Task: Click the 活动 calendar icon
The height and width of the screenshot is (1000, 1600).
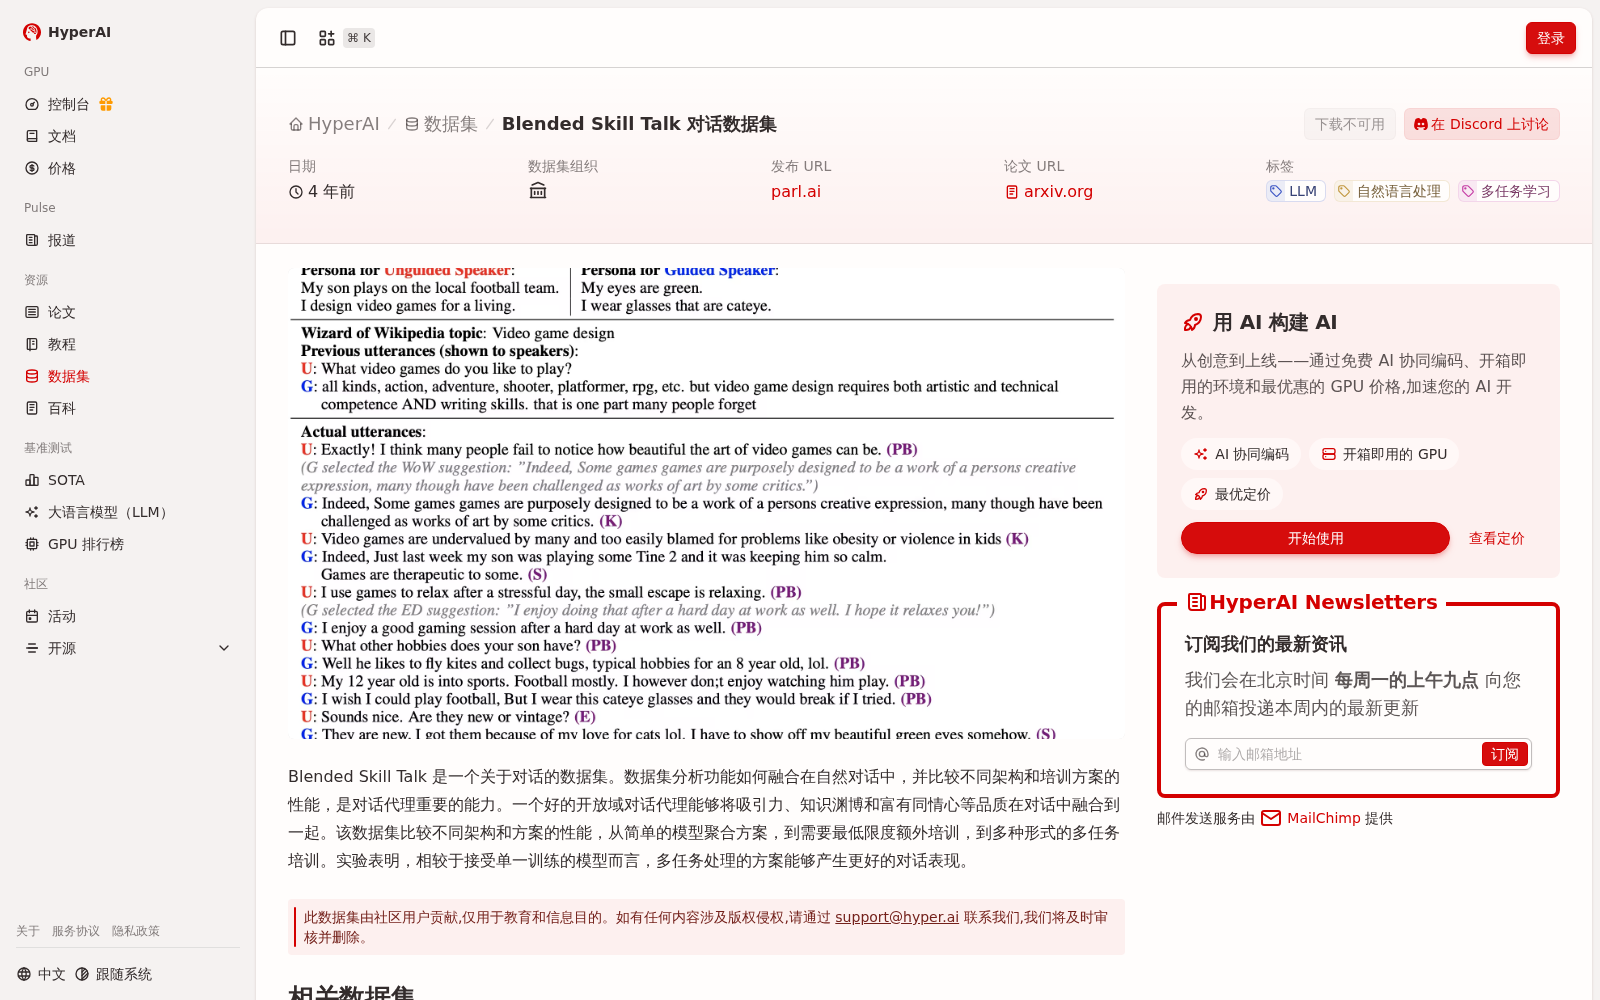Action: 32,616
